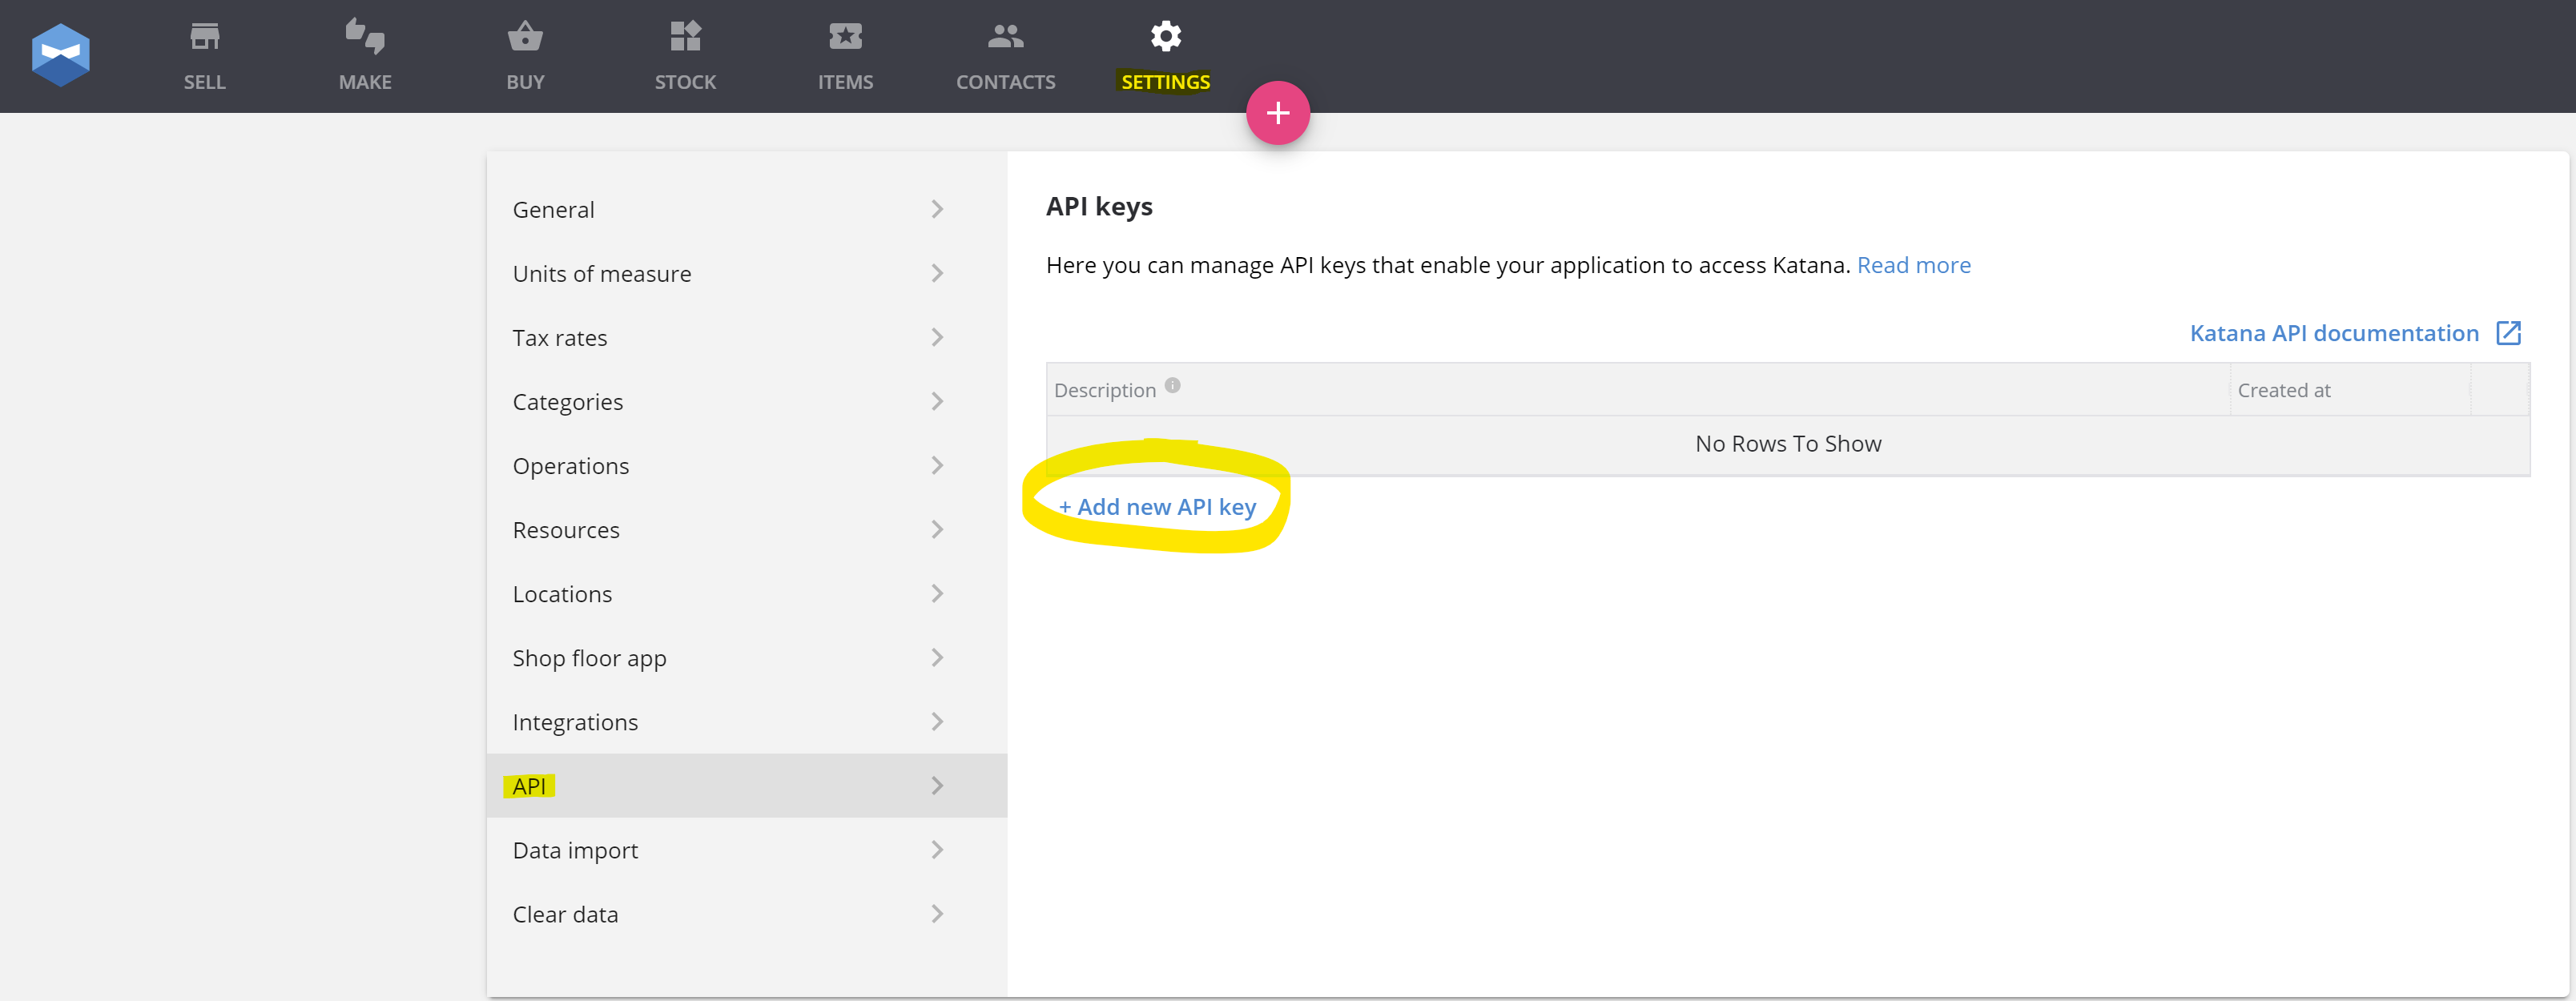This screenshot has width=2576, height=1001.
Task: Open the Buy basket icon
Action: pyautogui.click(x=525, y=36)
